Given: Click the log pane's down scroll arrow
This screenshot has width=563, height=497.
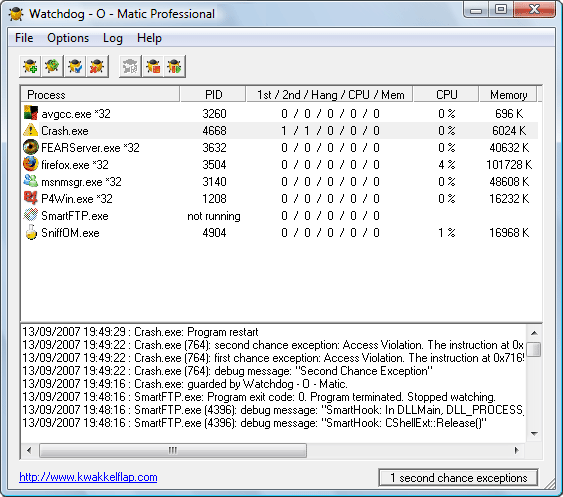Looking at the screenshot, I should click(x=534, y=434).
